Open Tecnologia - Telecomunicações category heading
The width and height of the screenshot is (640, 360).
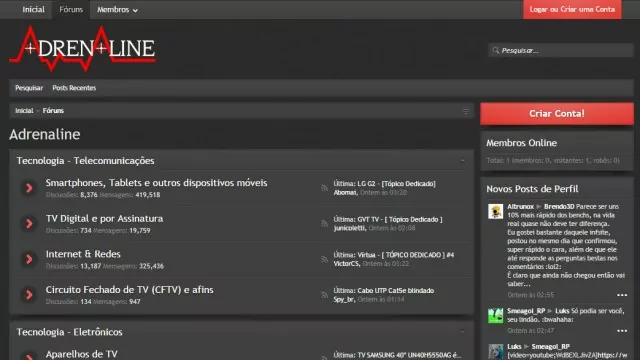85,161
